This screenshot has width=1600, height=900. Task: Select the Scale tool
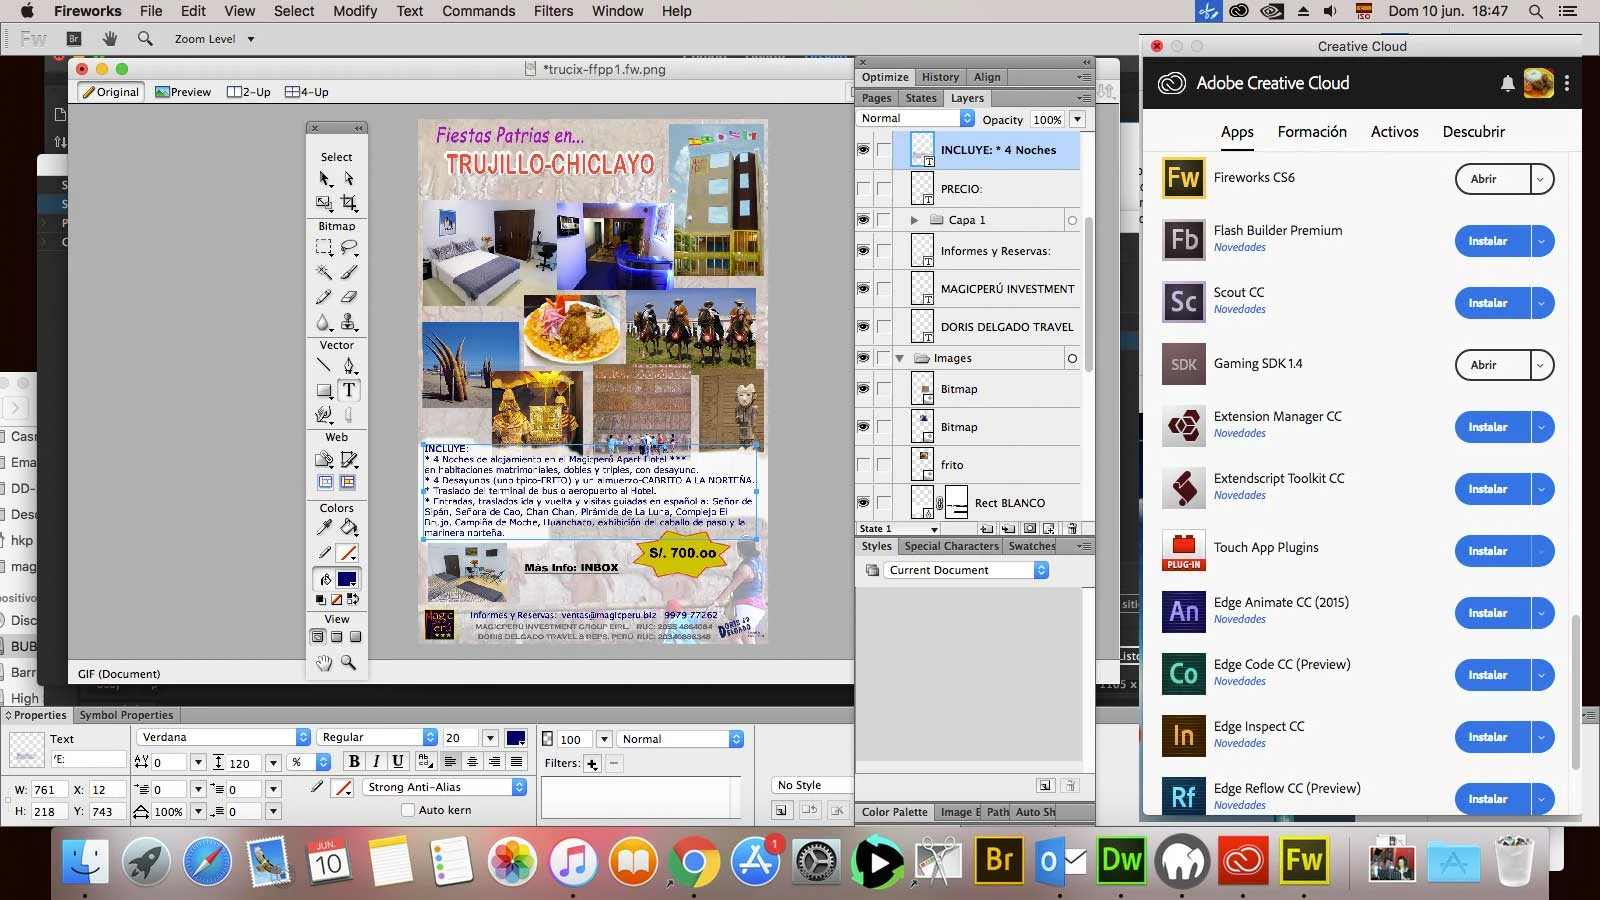(325, 203)
